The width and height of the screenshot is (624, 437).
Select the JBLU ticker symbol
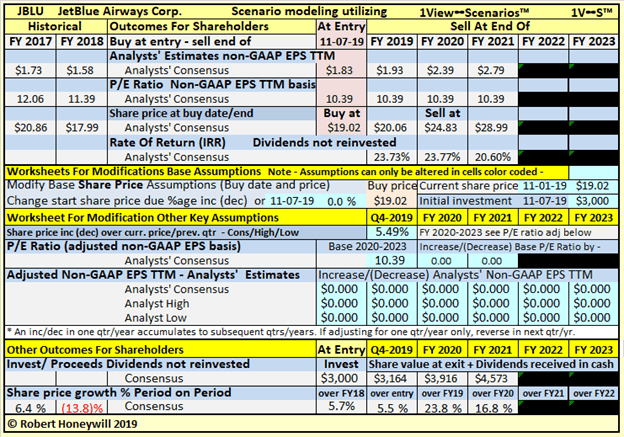click(x=30, y=11)
